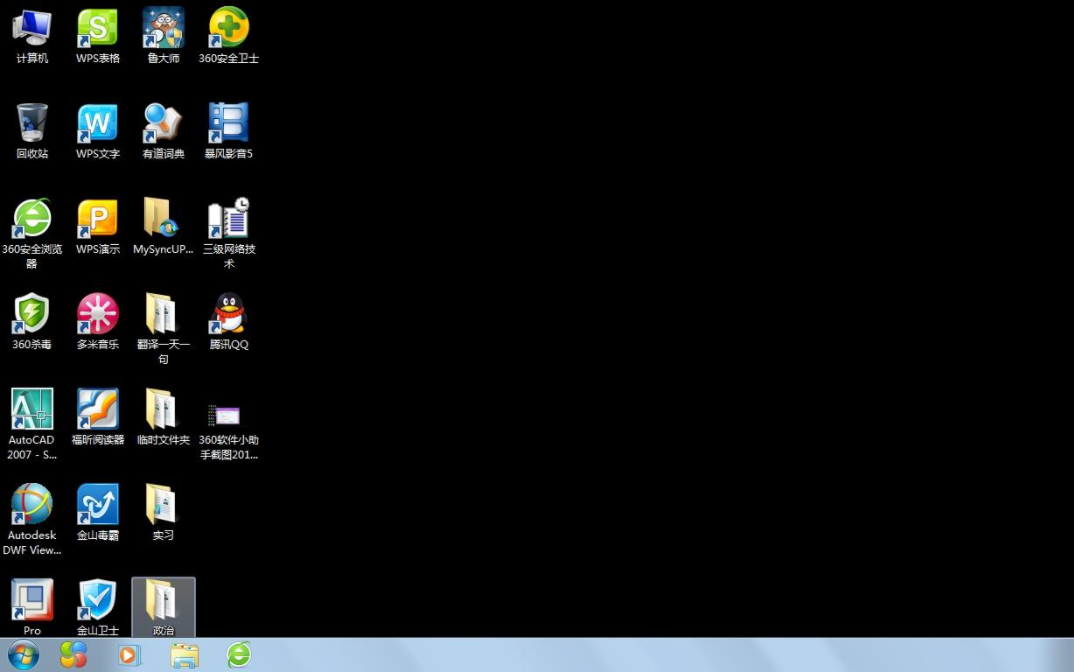The height and width of the screenshot is (672, 1074).
Task: Select the 实习 folder on desktop
Action: tap(163, 504)
